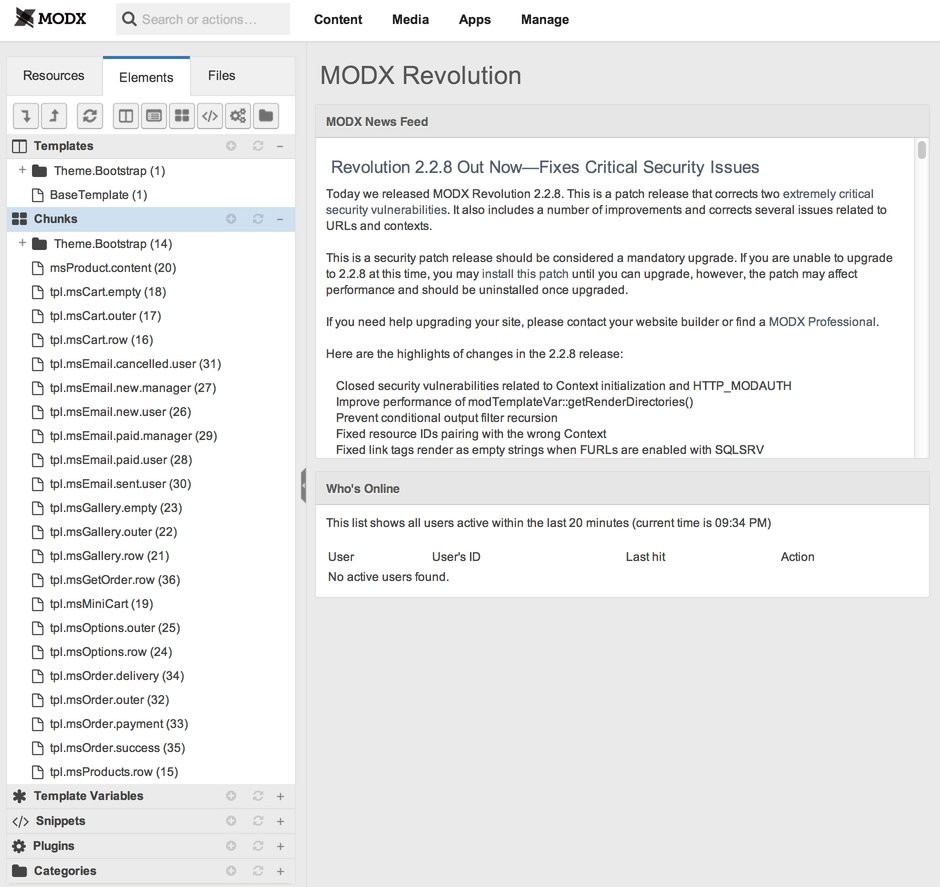Select tpl.msEmail.cancelled.user (31) chunk
Screen dimensions: 940x887
(x=135, y=364)
